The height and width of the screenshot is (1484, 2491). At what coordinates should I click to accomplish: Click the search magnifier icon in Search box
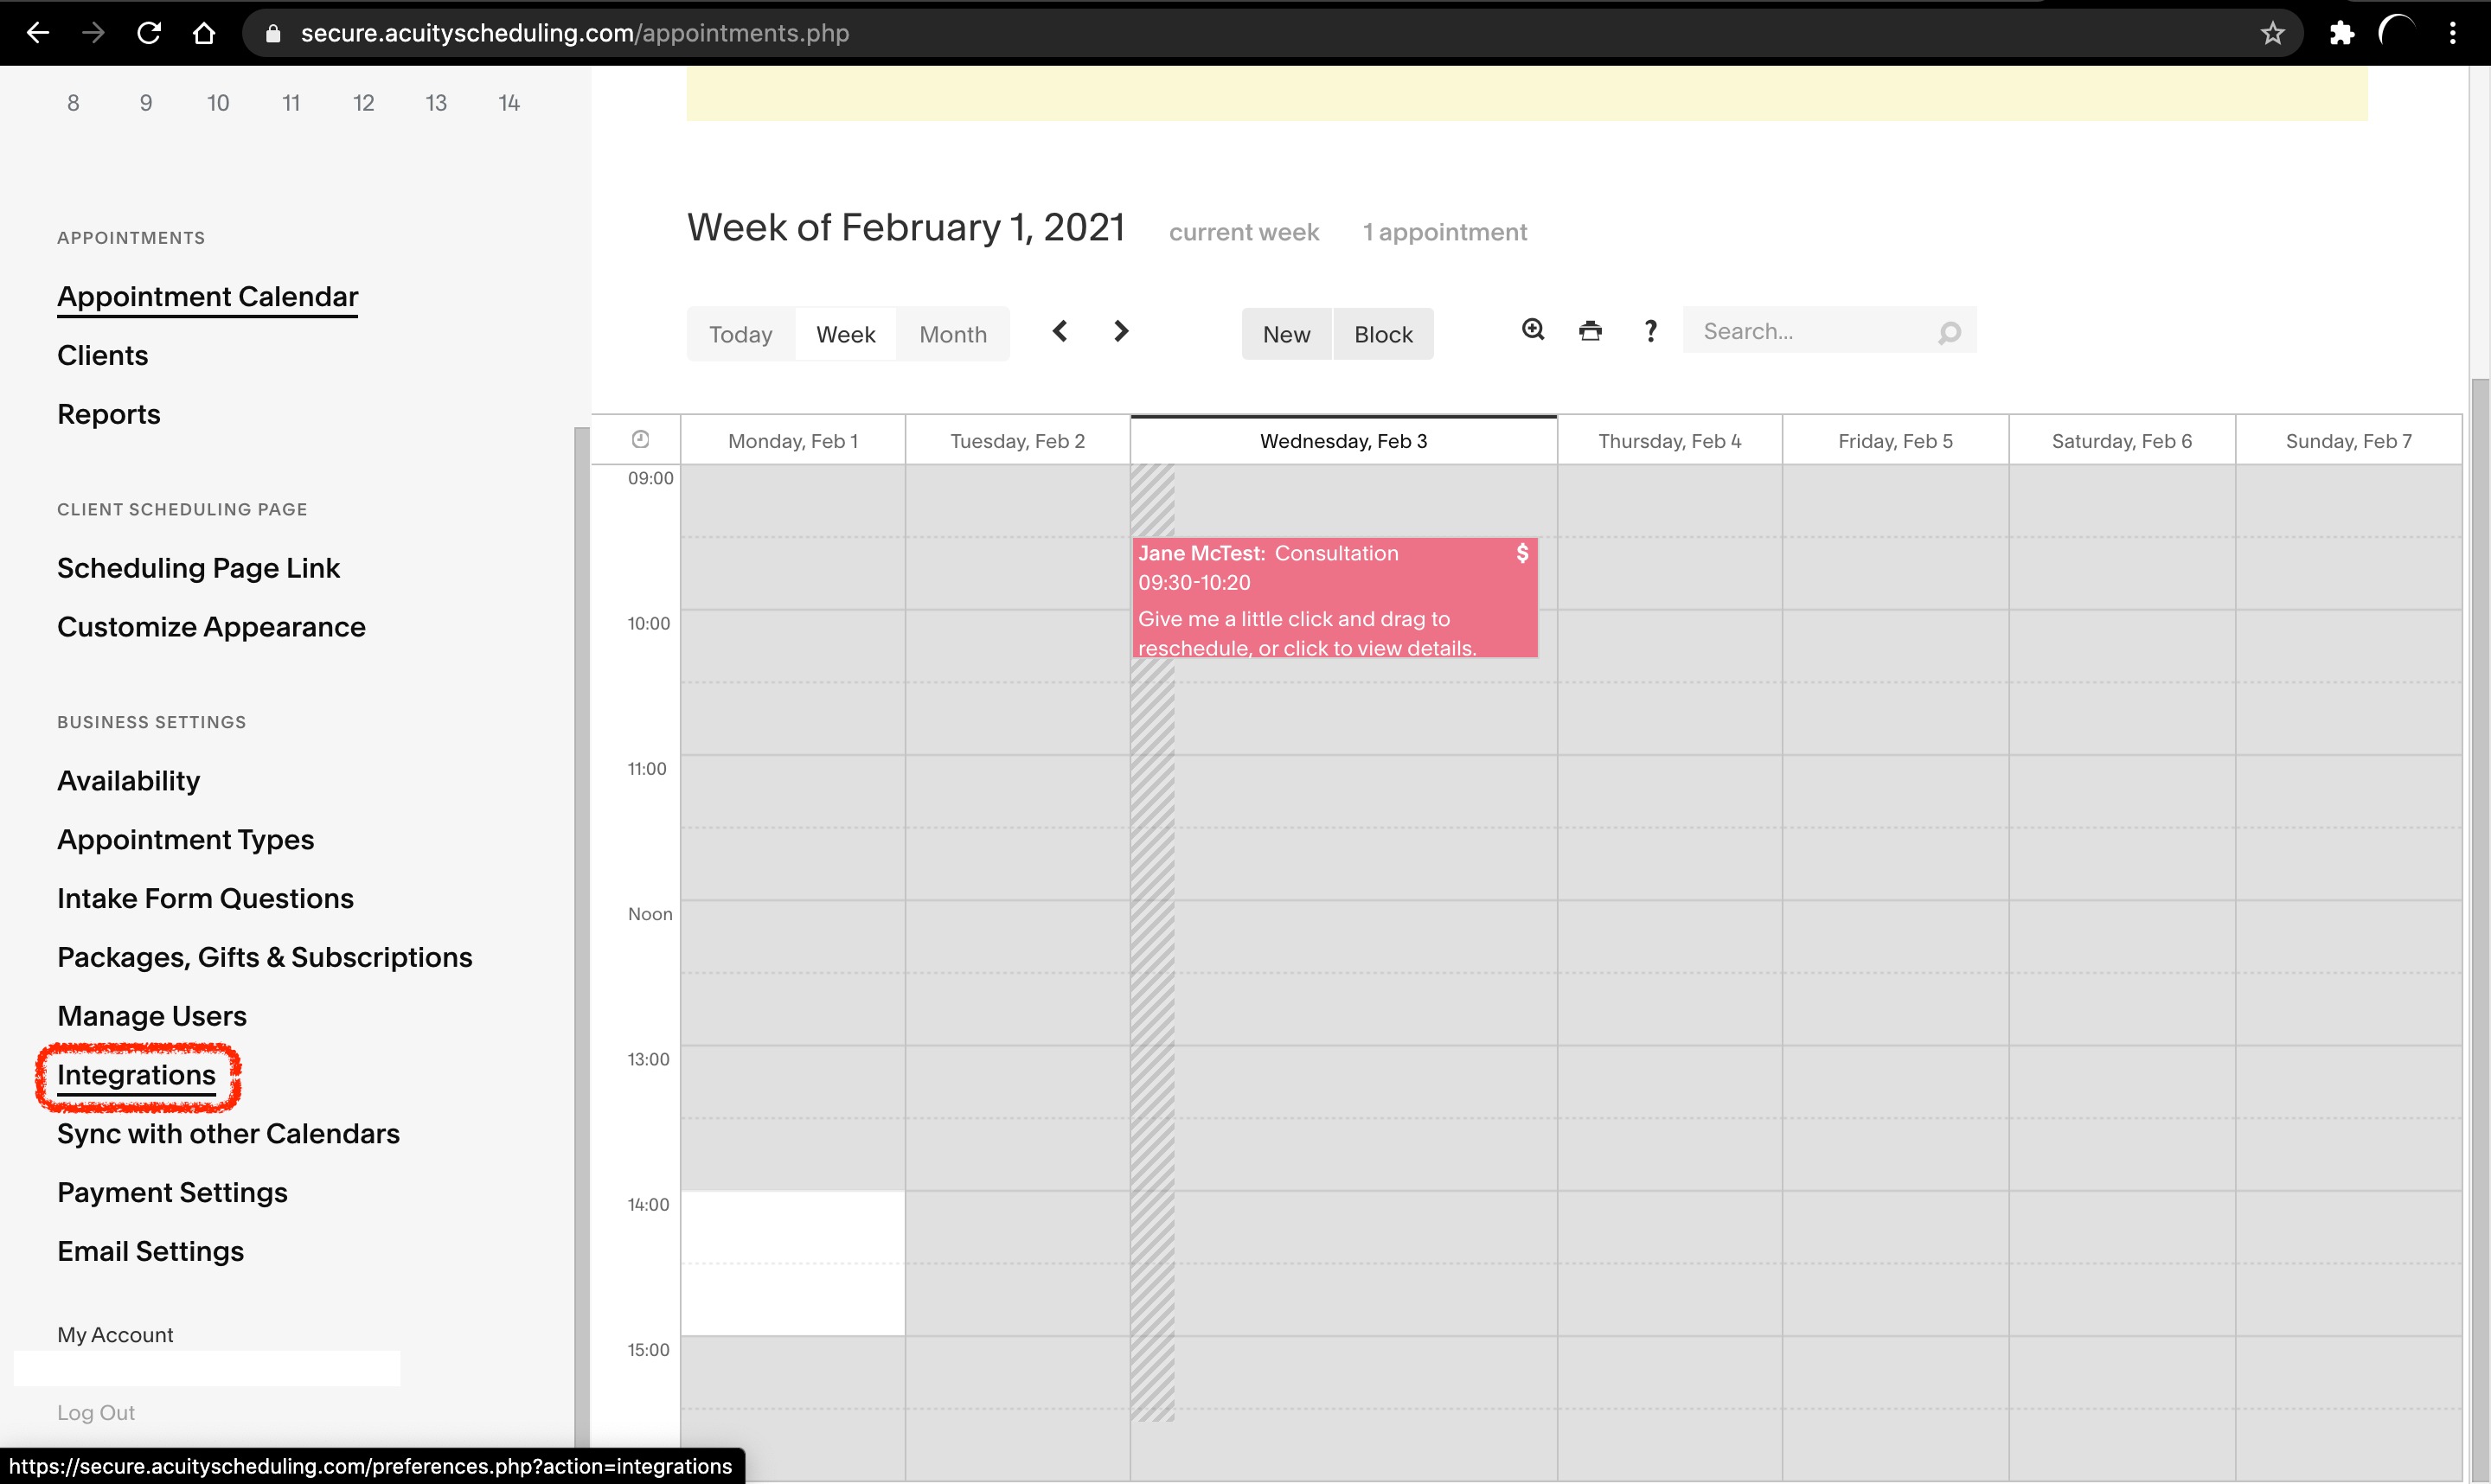(1949, 332)
